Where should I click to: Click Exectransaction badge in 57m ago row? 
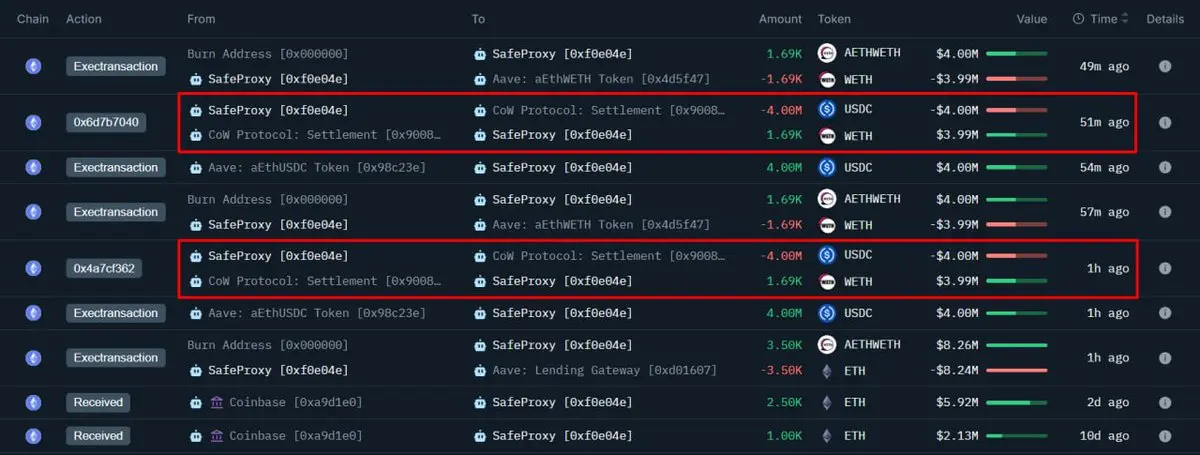click(x=115, y=212)
